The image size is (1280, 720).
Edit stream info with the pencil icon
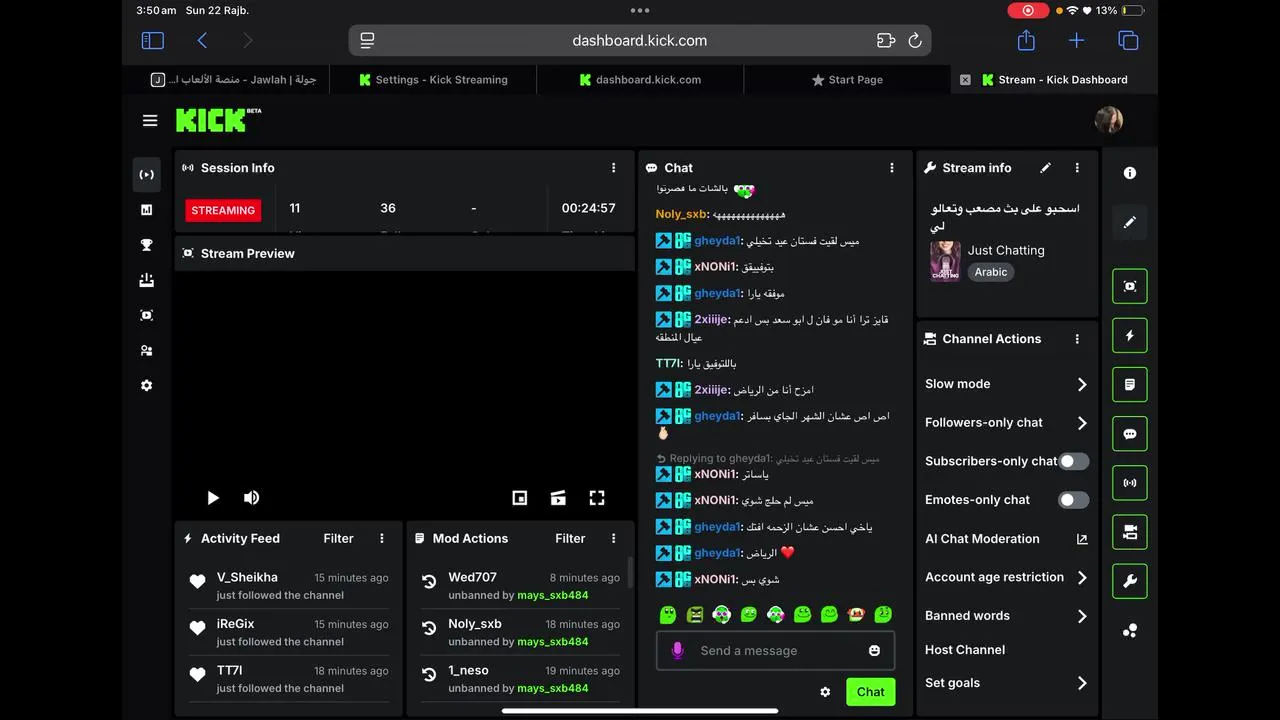[1046, 168]
